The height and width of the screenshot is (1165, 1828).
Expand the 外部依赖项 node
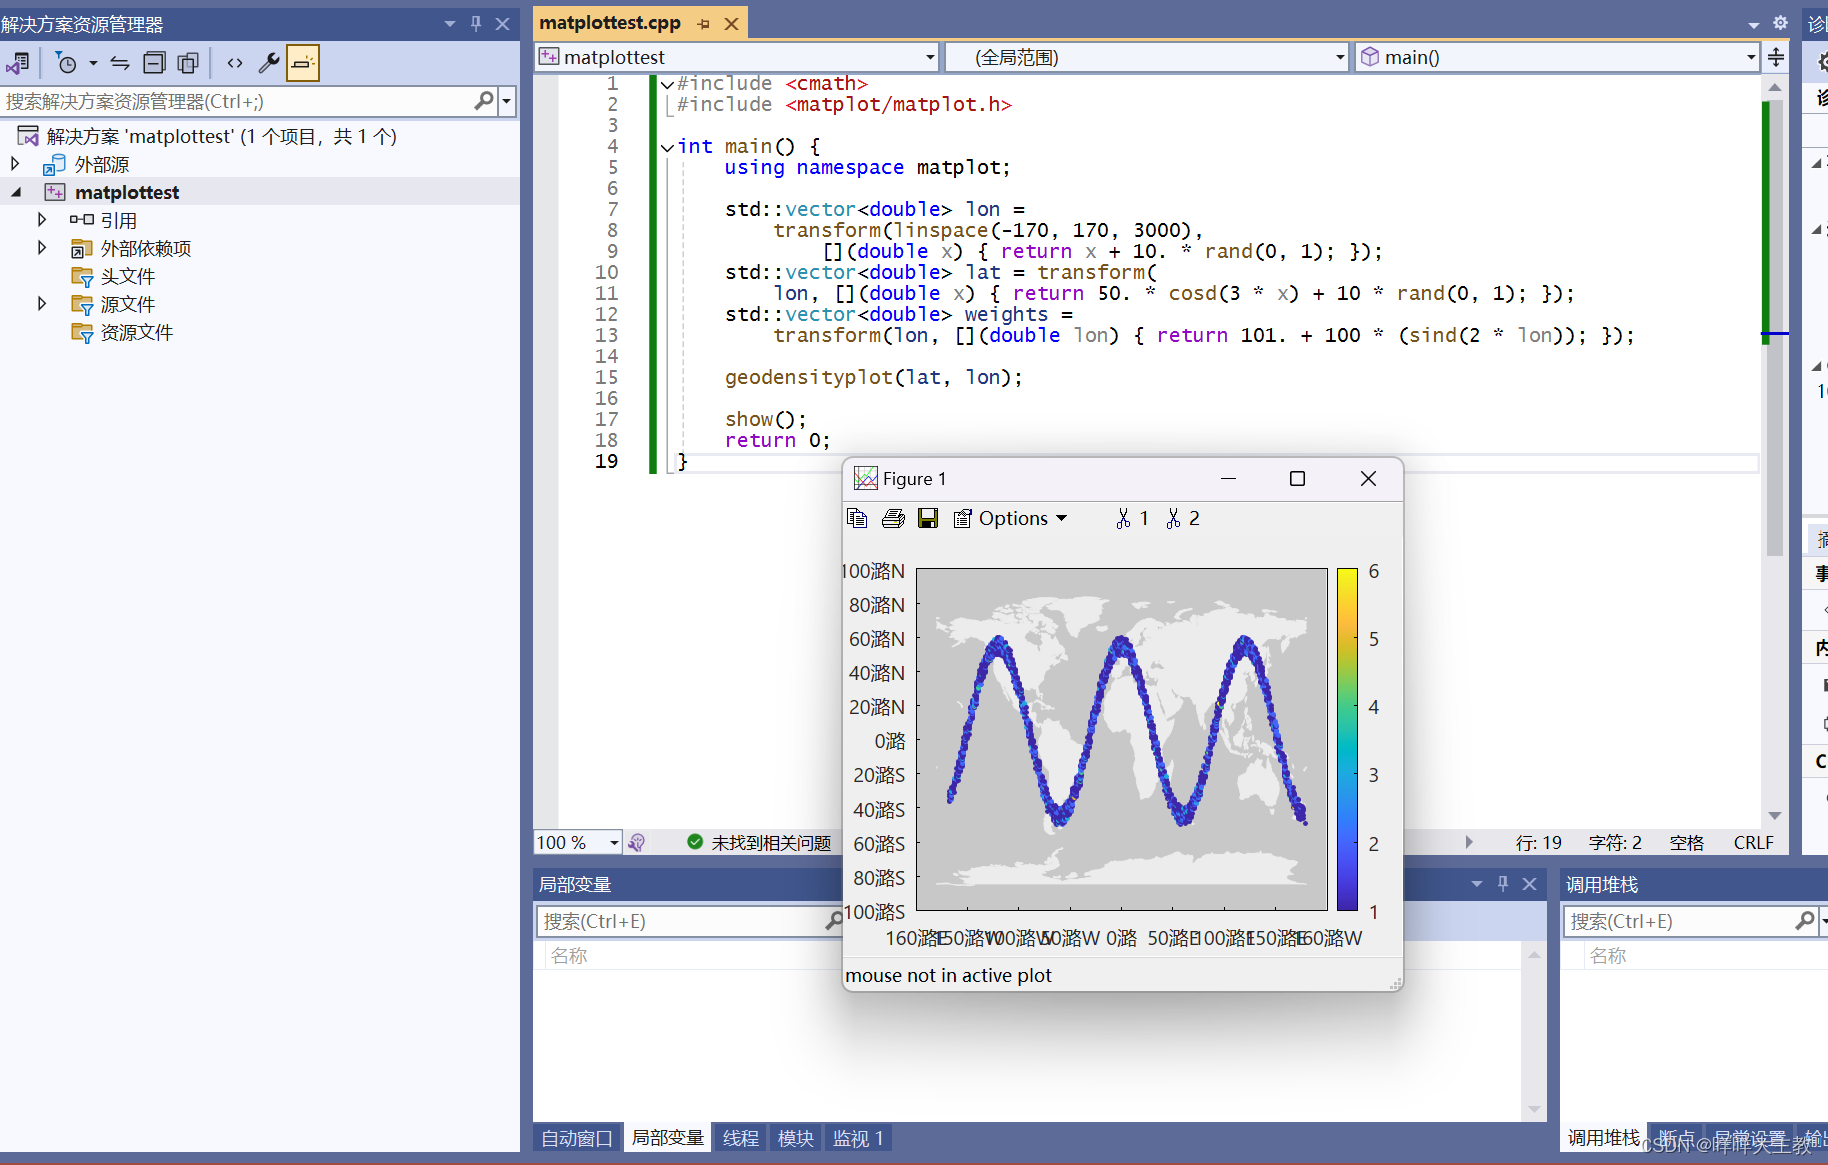[42, 247]
